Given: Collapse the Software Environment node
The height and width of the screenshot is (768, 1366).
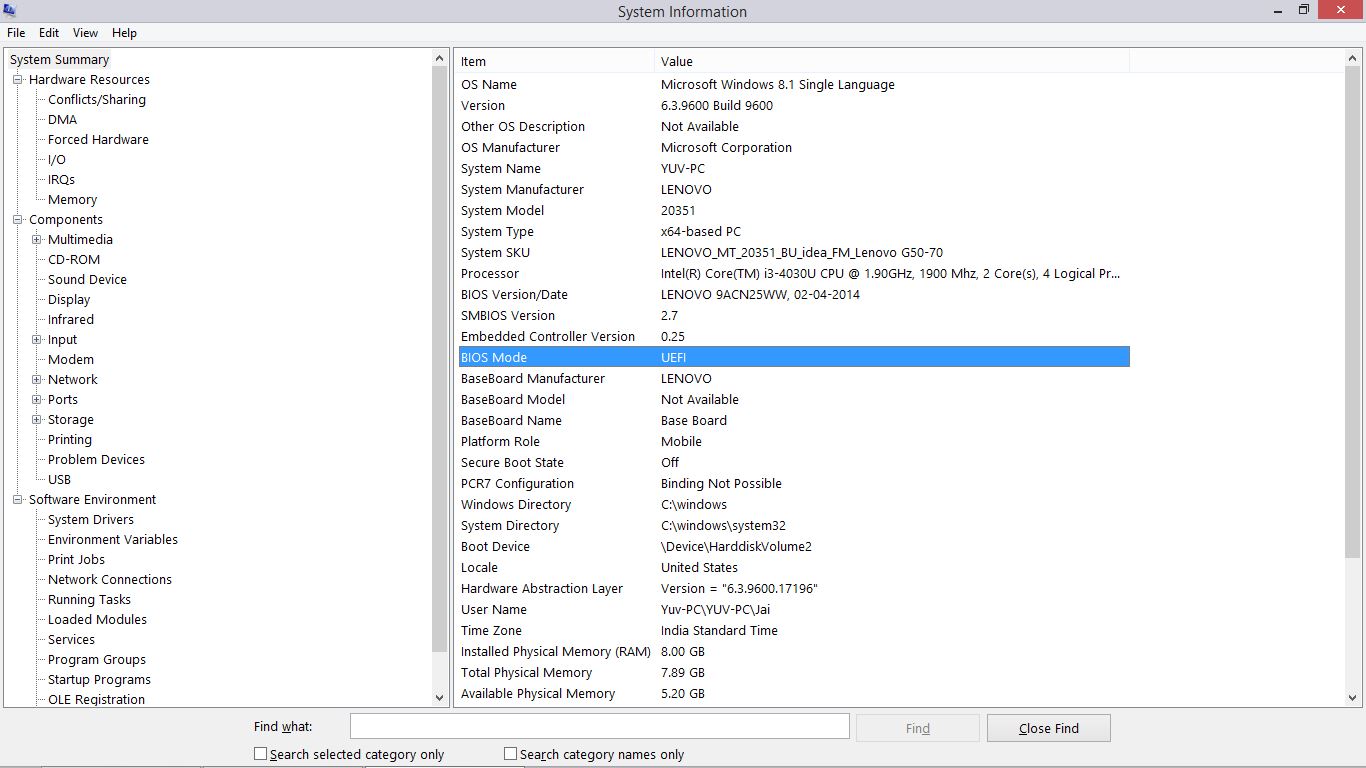Looking at the screenshot, I should (18, 500).
